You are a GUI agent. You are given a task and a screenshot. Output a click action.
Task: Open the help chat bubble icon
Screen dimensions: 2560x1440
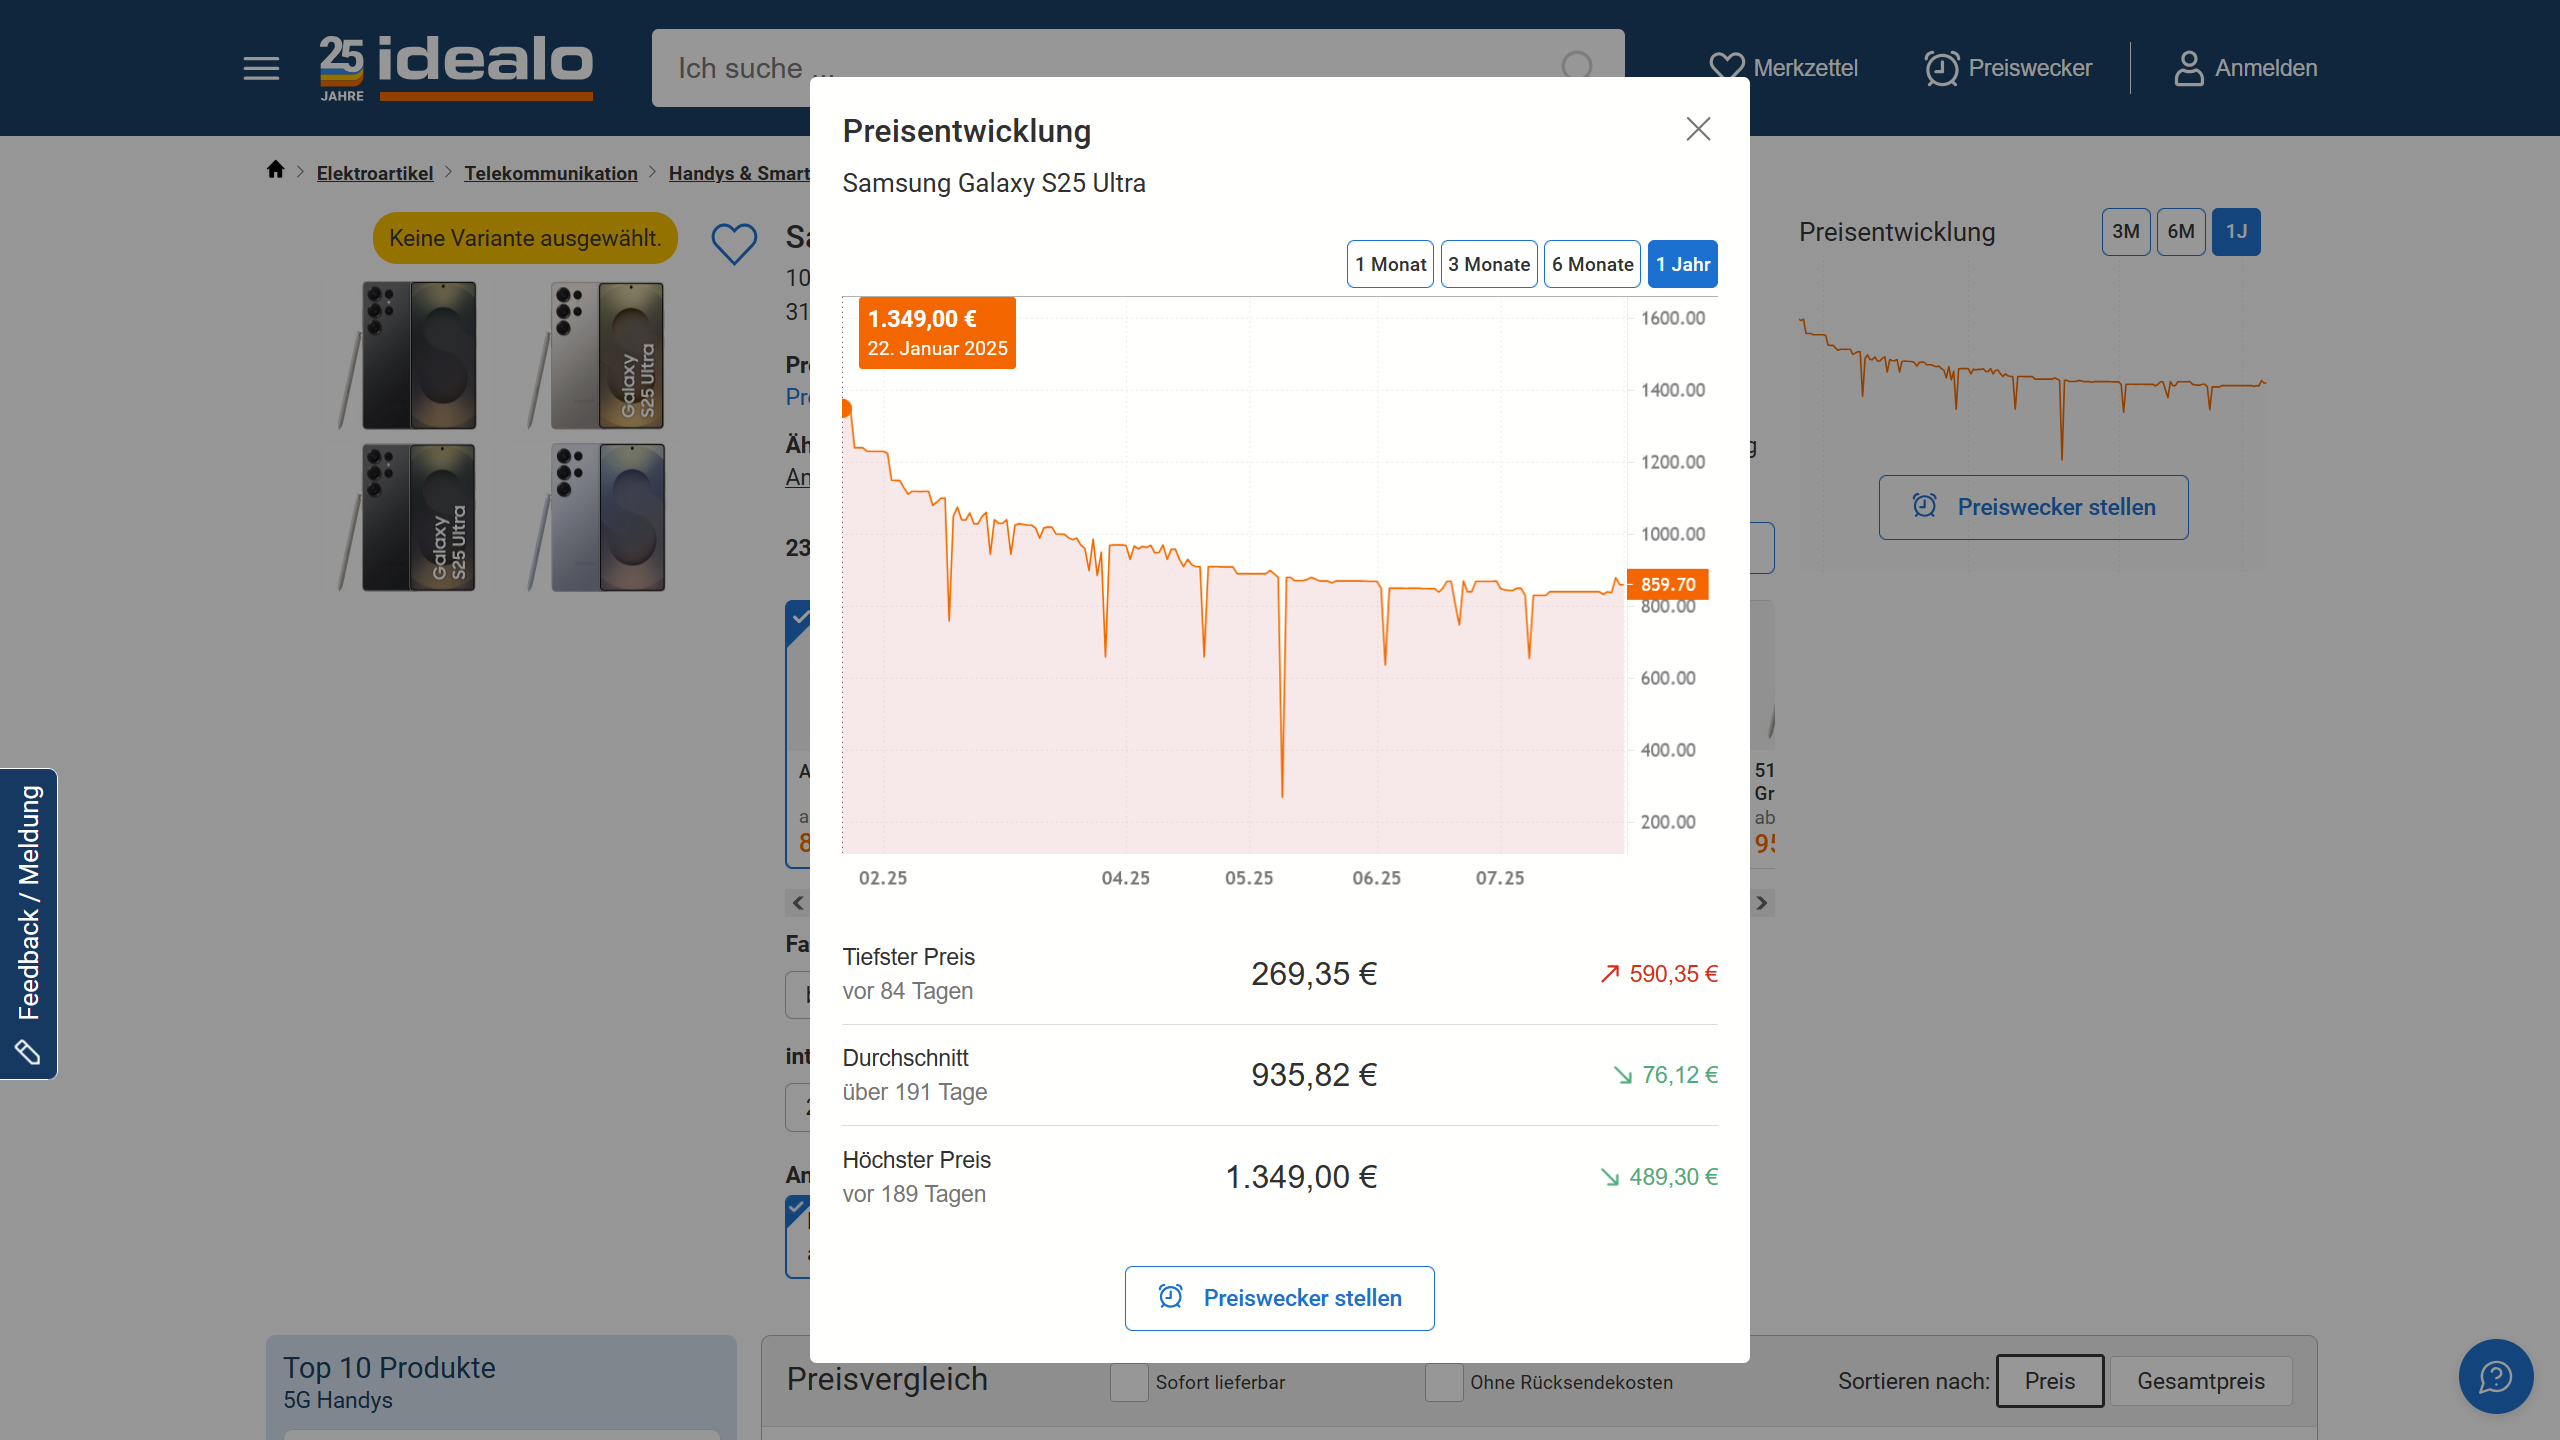tap(2495, 1376)
